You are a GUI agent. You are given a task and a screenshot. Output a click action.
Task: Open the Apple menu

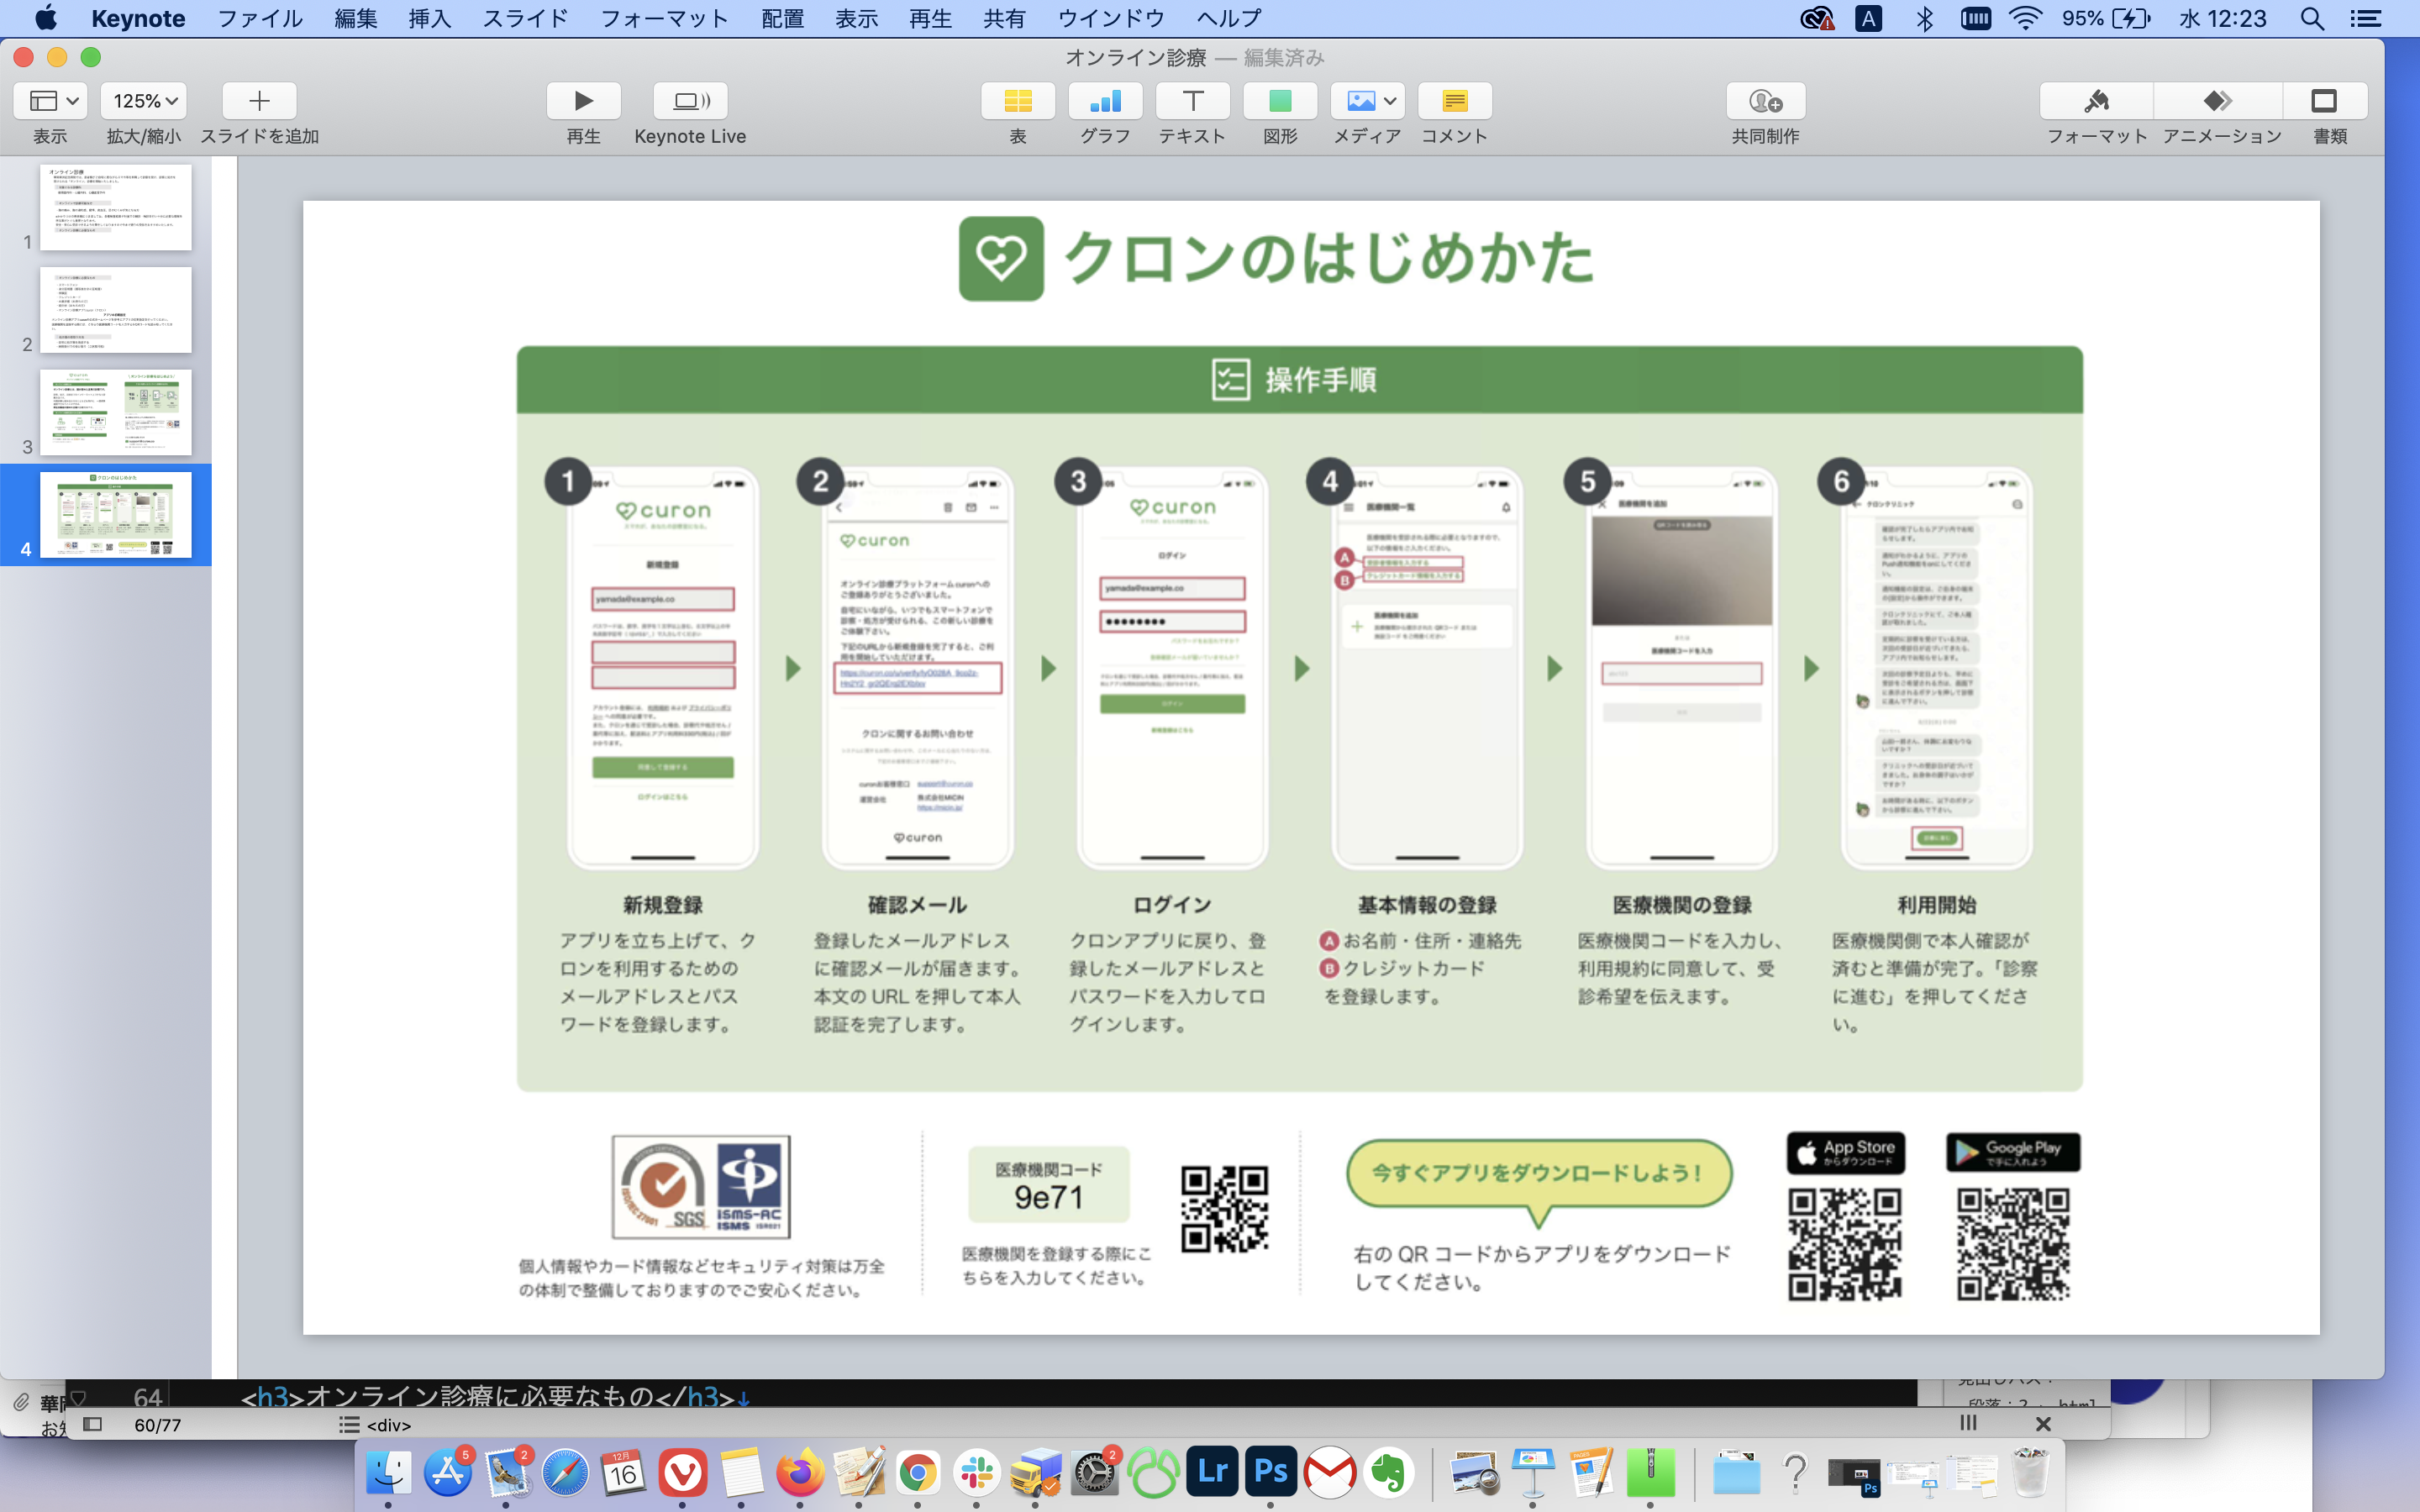click(x=46, y=18)
